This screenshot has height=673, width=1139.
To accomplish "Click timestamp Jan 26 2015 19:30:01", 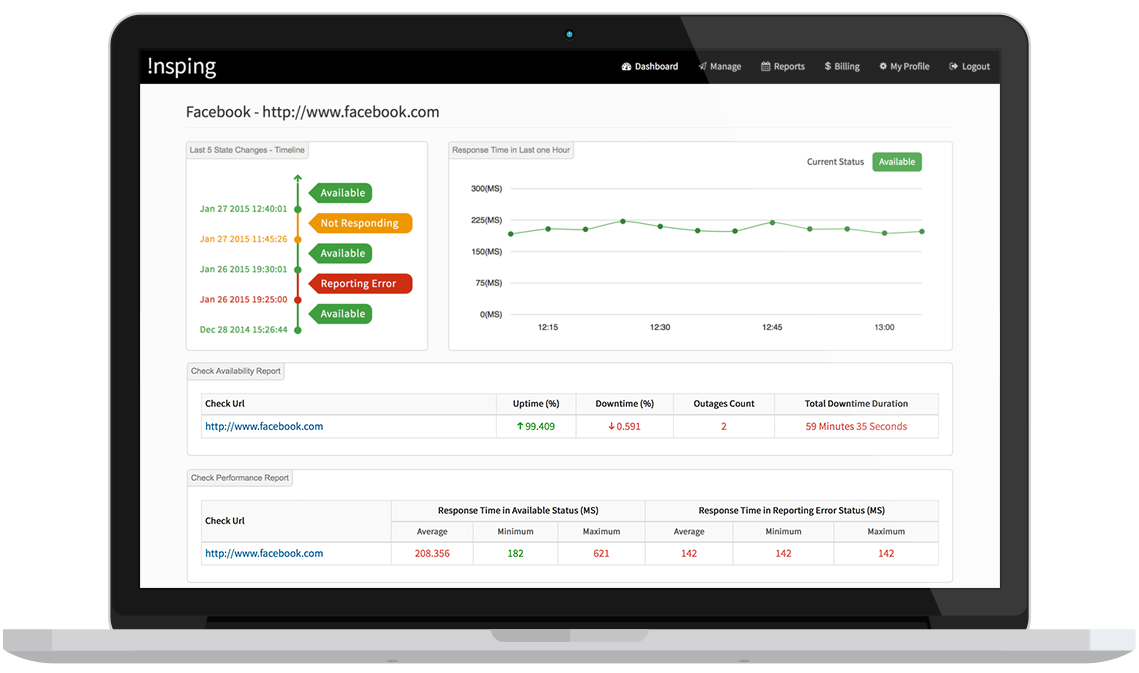I will [243, 269].
